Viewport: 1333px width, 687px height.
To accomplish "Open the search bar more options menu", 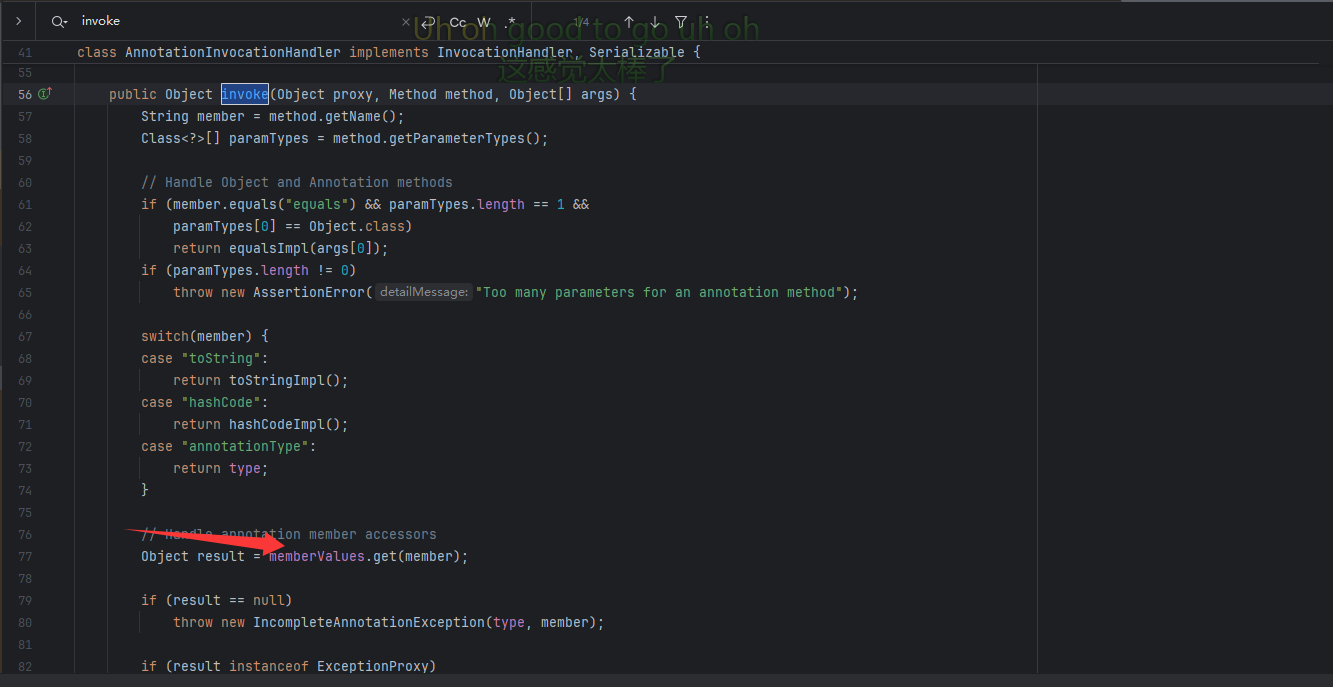I will (x=706, y=22).
